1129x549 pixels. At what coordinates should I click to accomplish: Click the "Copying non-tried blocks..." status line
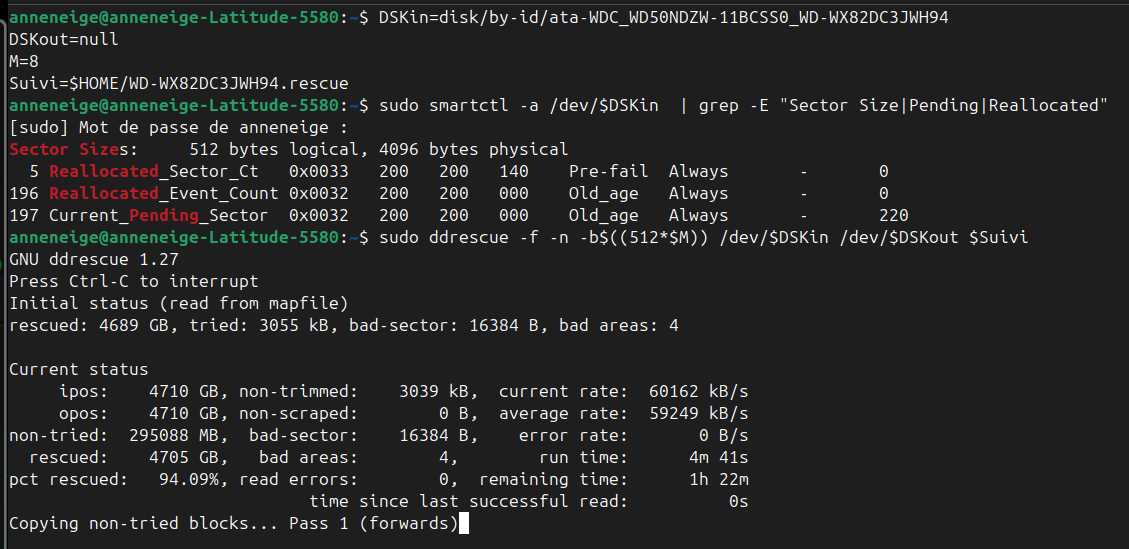pyautogui.click(x=234, y=523)
